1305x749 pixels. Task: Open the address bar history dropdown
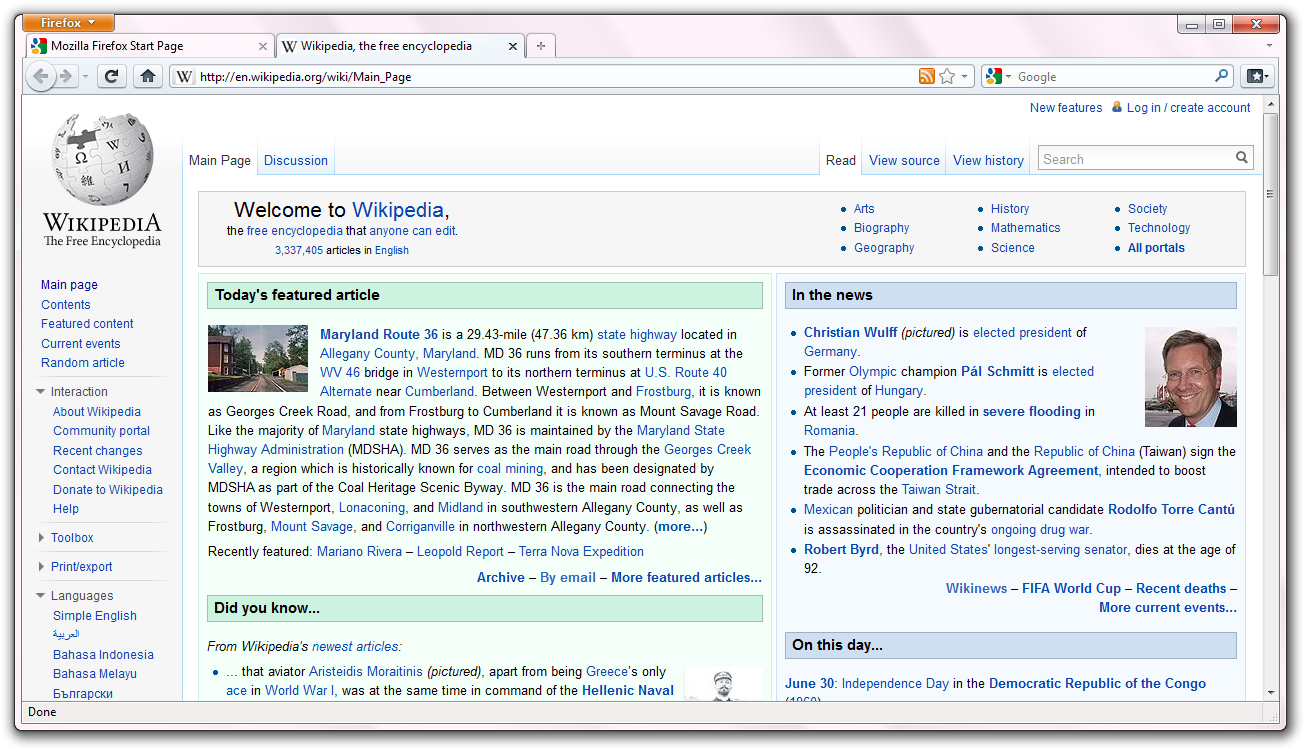(x=965, y=76)
